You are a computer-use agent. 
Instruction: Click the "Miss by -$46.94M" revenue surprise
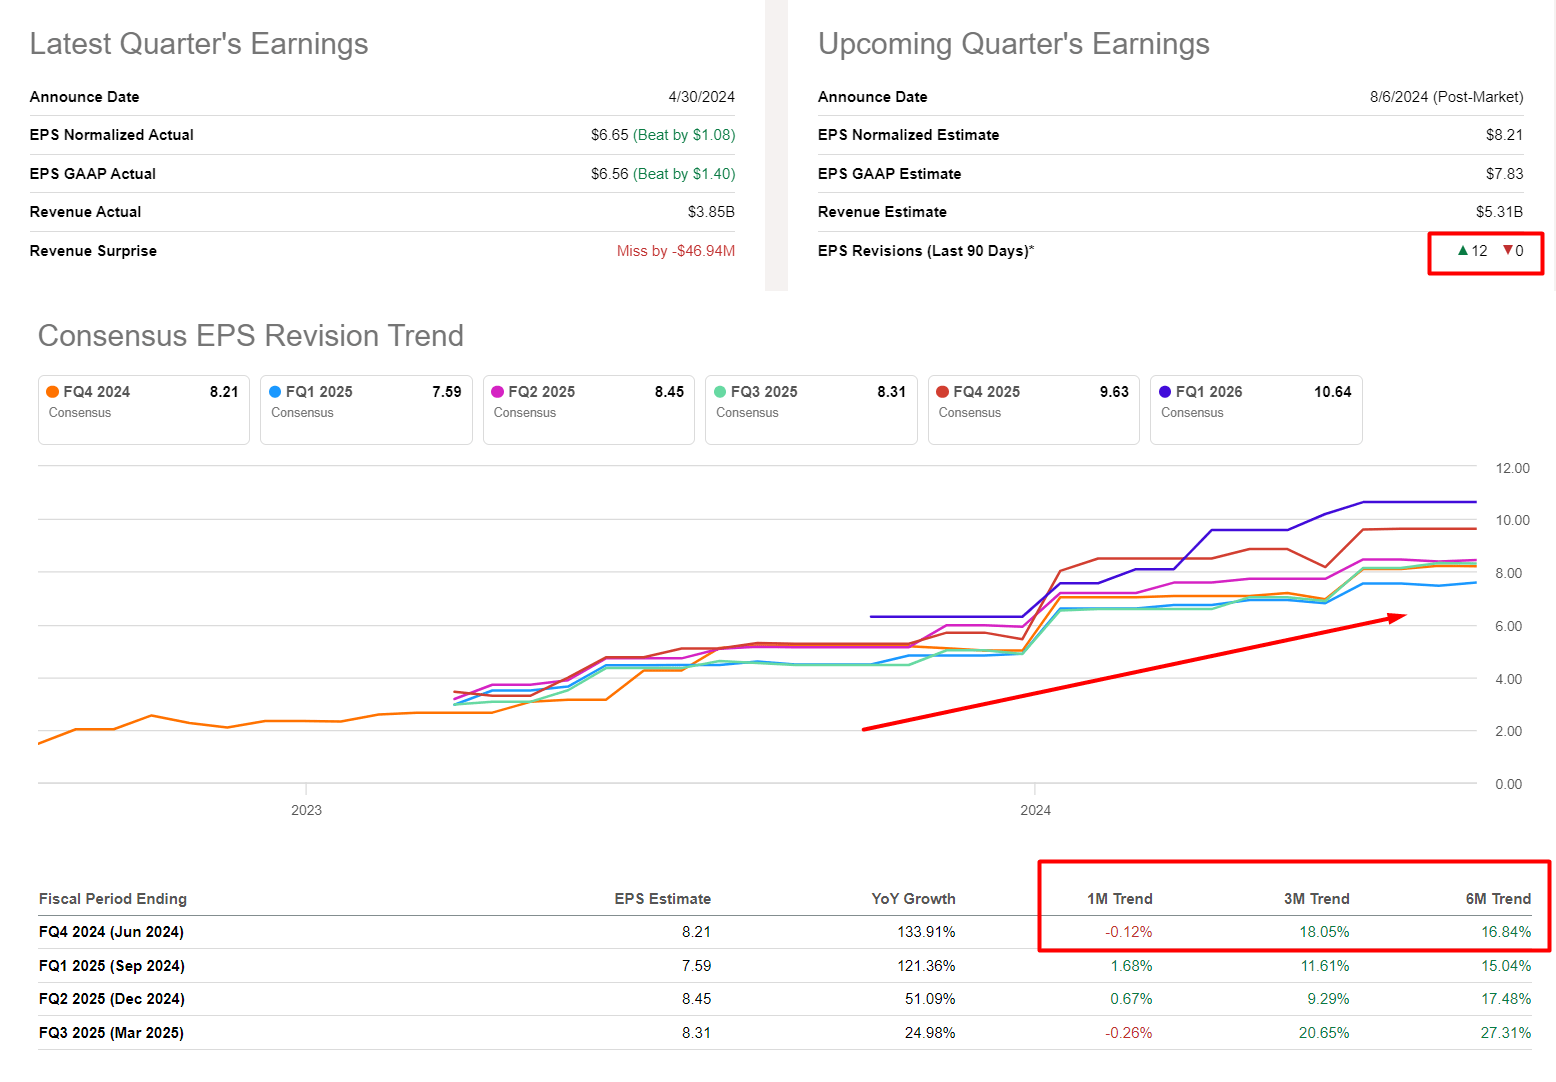[676, 251]
